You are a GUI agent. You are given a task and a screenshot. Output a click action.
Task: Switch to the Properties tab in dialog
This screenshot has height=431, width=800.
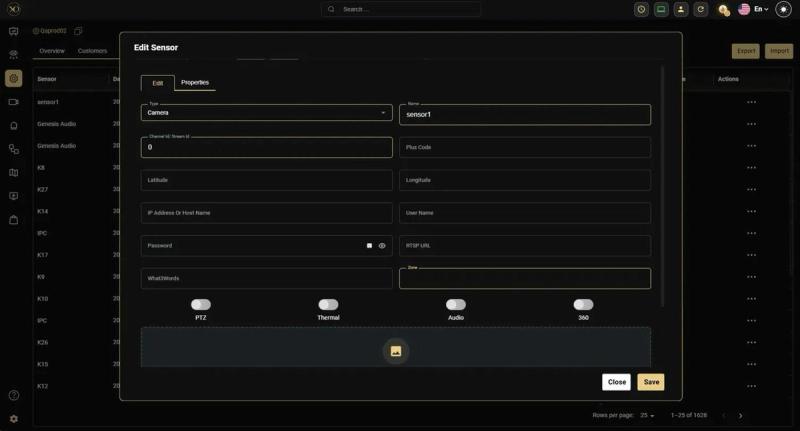tap(195, 83)
